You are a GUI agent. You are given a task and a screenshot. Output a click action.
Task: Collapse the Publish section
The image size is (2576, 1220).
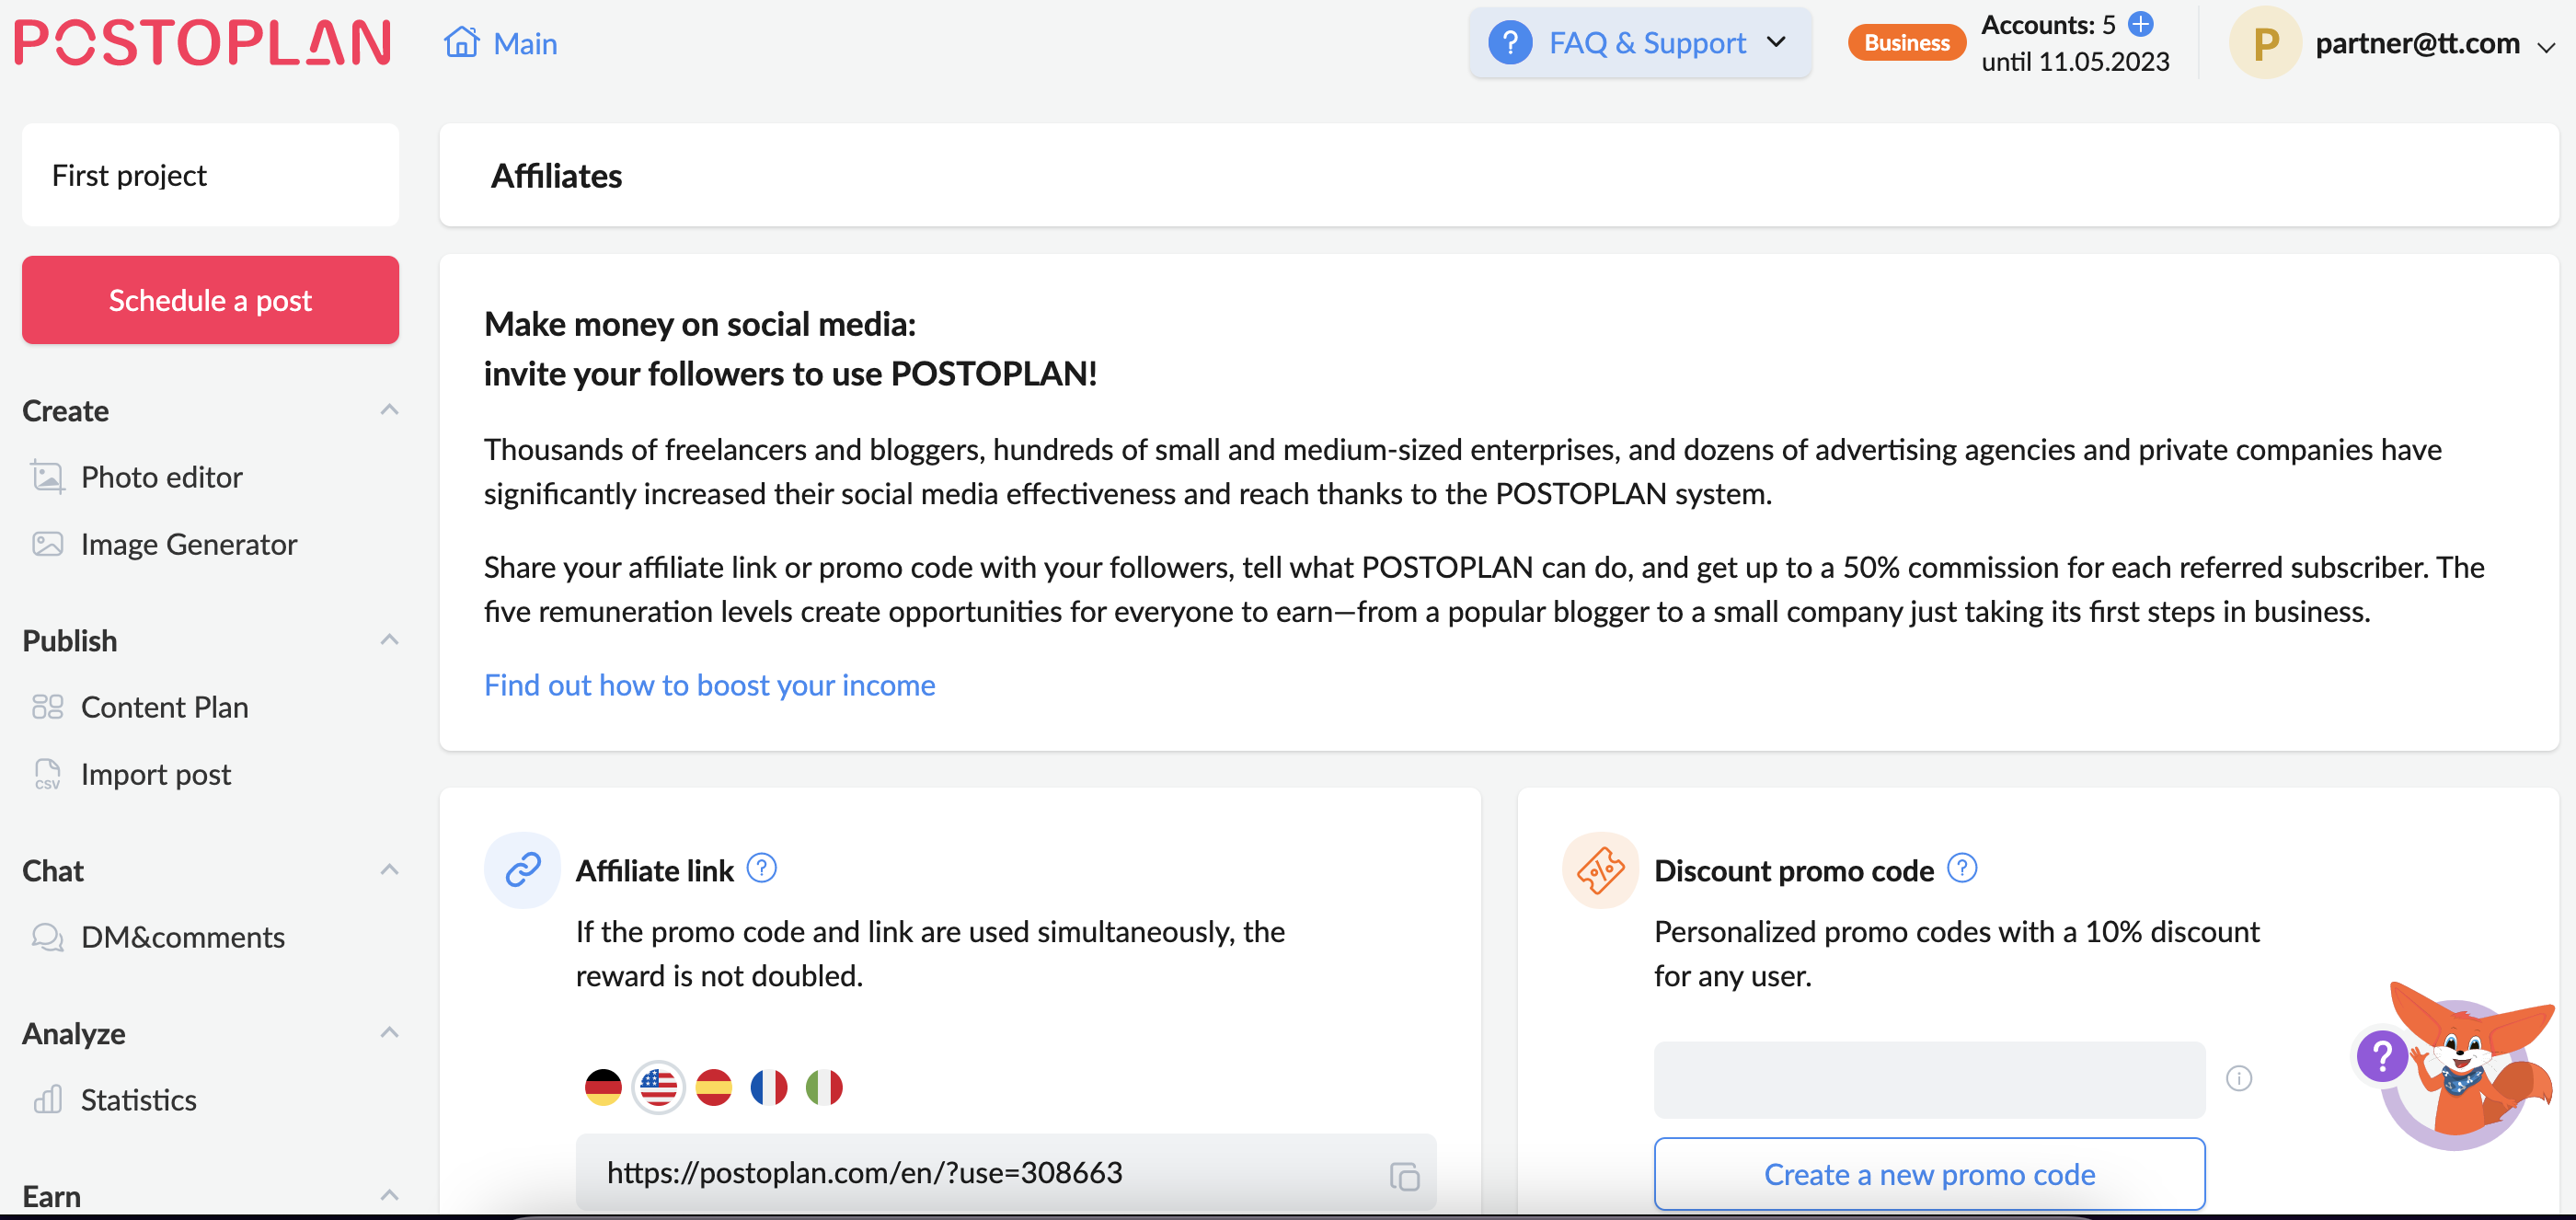pyautogui.click(x=390, y=640)
